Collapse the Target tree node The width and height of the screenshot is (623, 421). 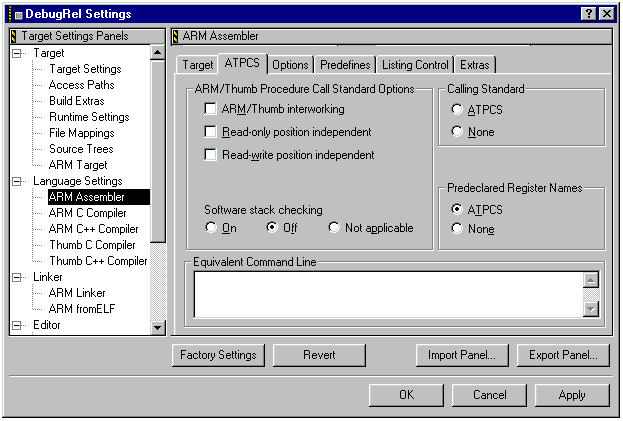point(18,53)
